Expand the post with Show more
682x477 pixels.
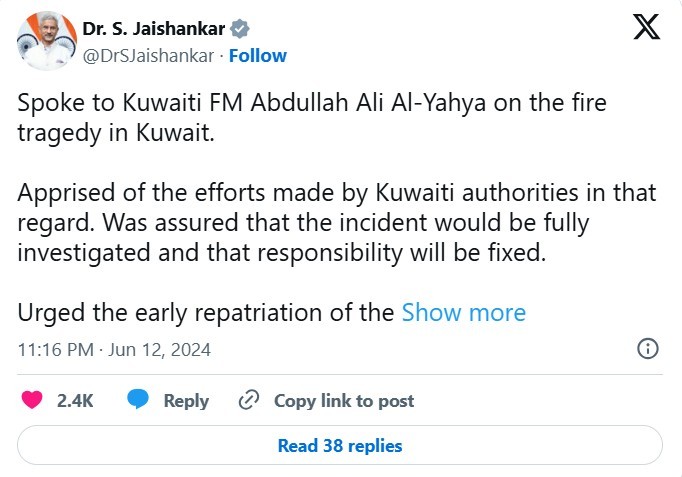coord(463,312)
